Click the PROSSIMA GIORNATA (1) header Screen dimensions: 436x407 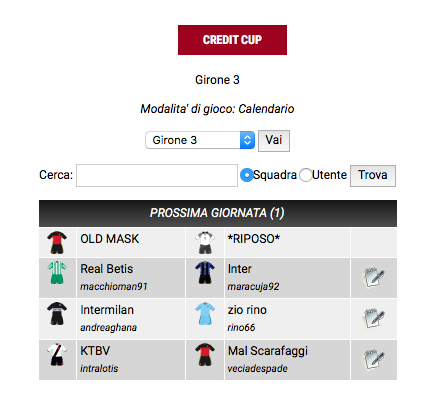[218, 213]
